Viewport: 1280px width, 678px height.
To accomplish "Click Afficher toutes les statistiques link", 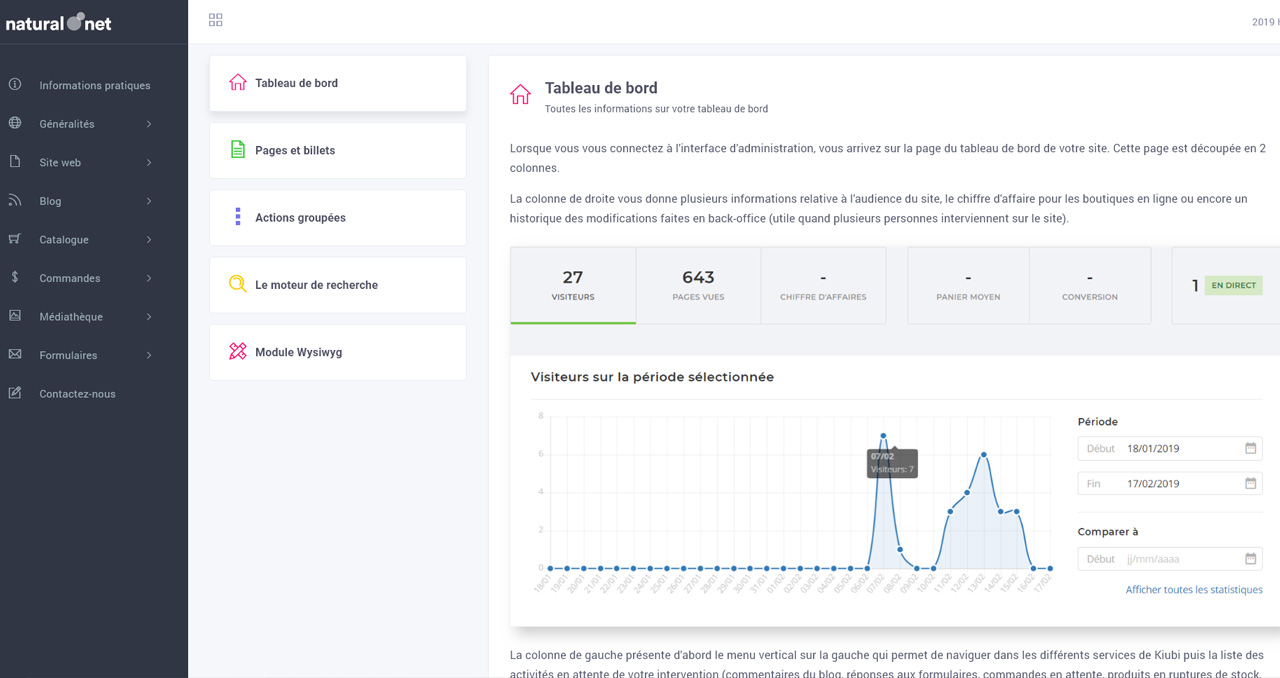I will click(1194, 590).
